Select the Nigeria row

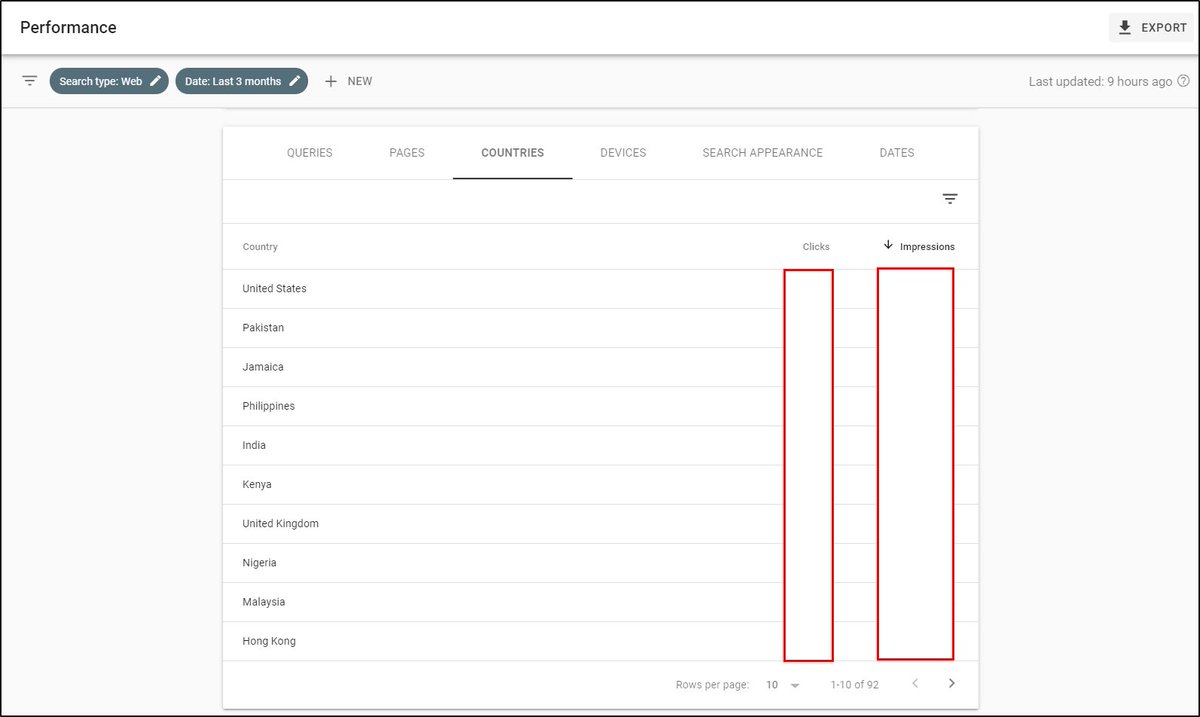[600, 562]
